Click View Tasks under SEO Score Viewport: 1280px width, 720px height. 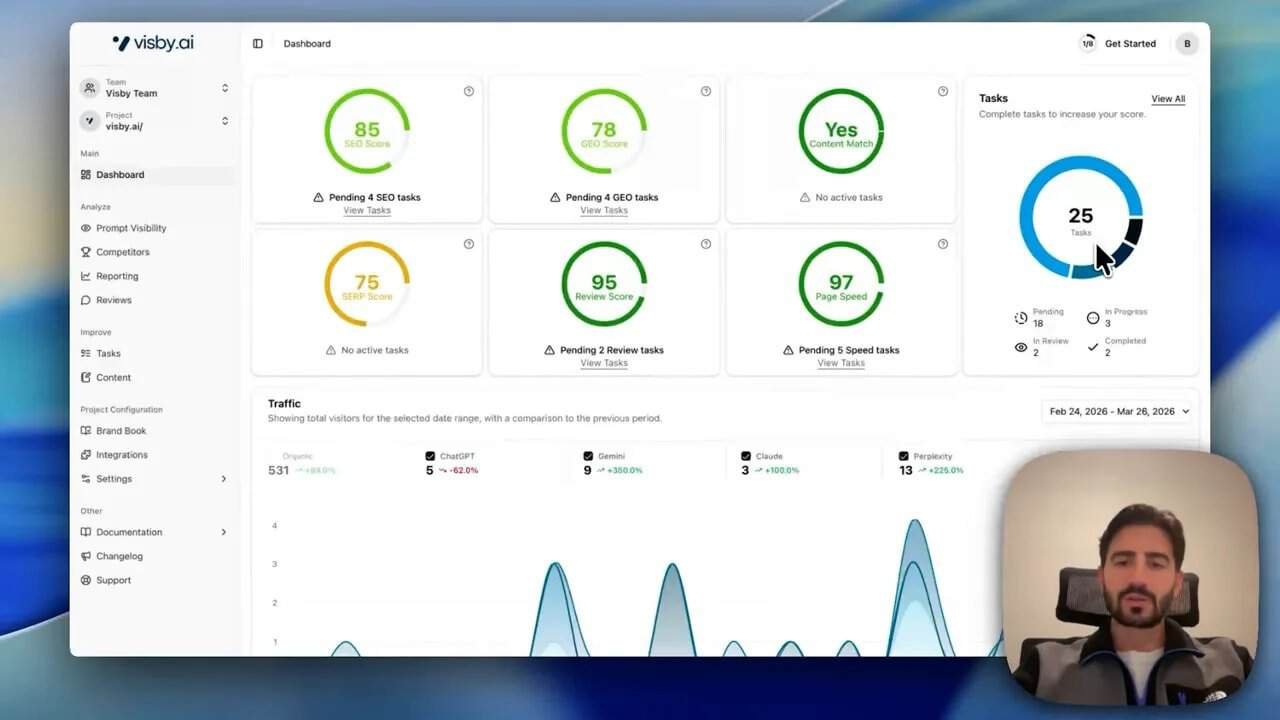pyautogui.click(x=367, y=210)
